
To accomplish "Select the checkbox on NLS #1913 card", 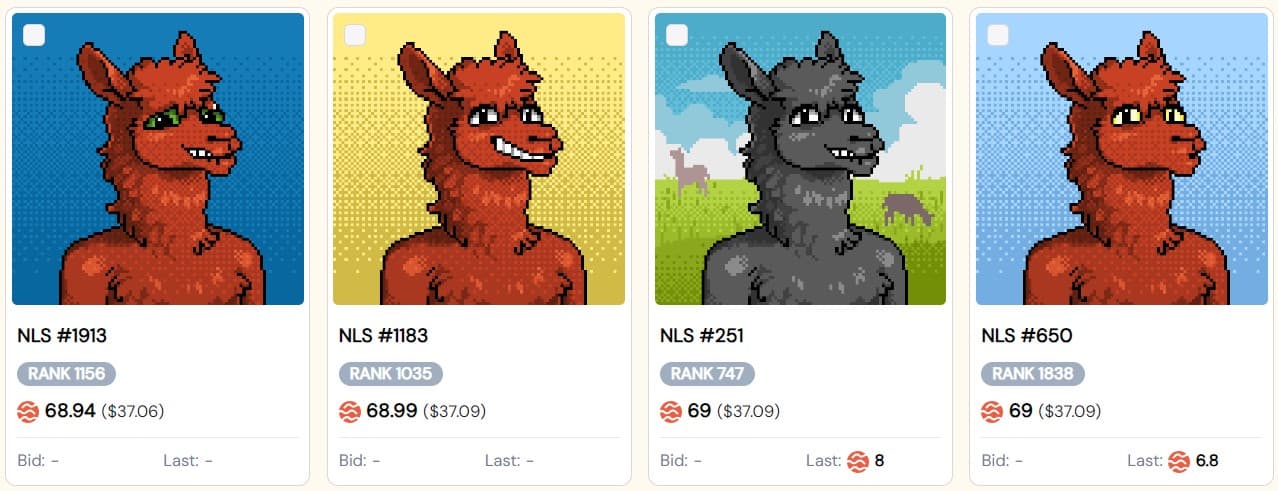I will pos(35,35).
